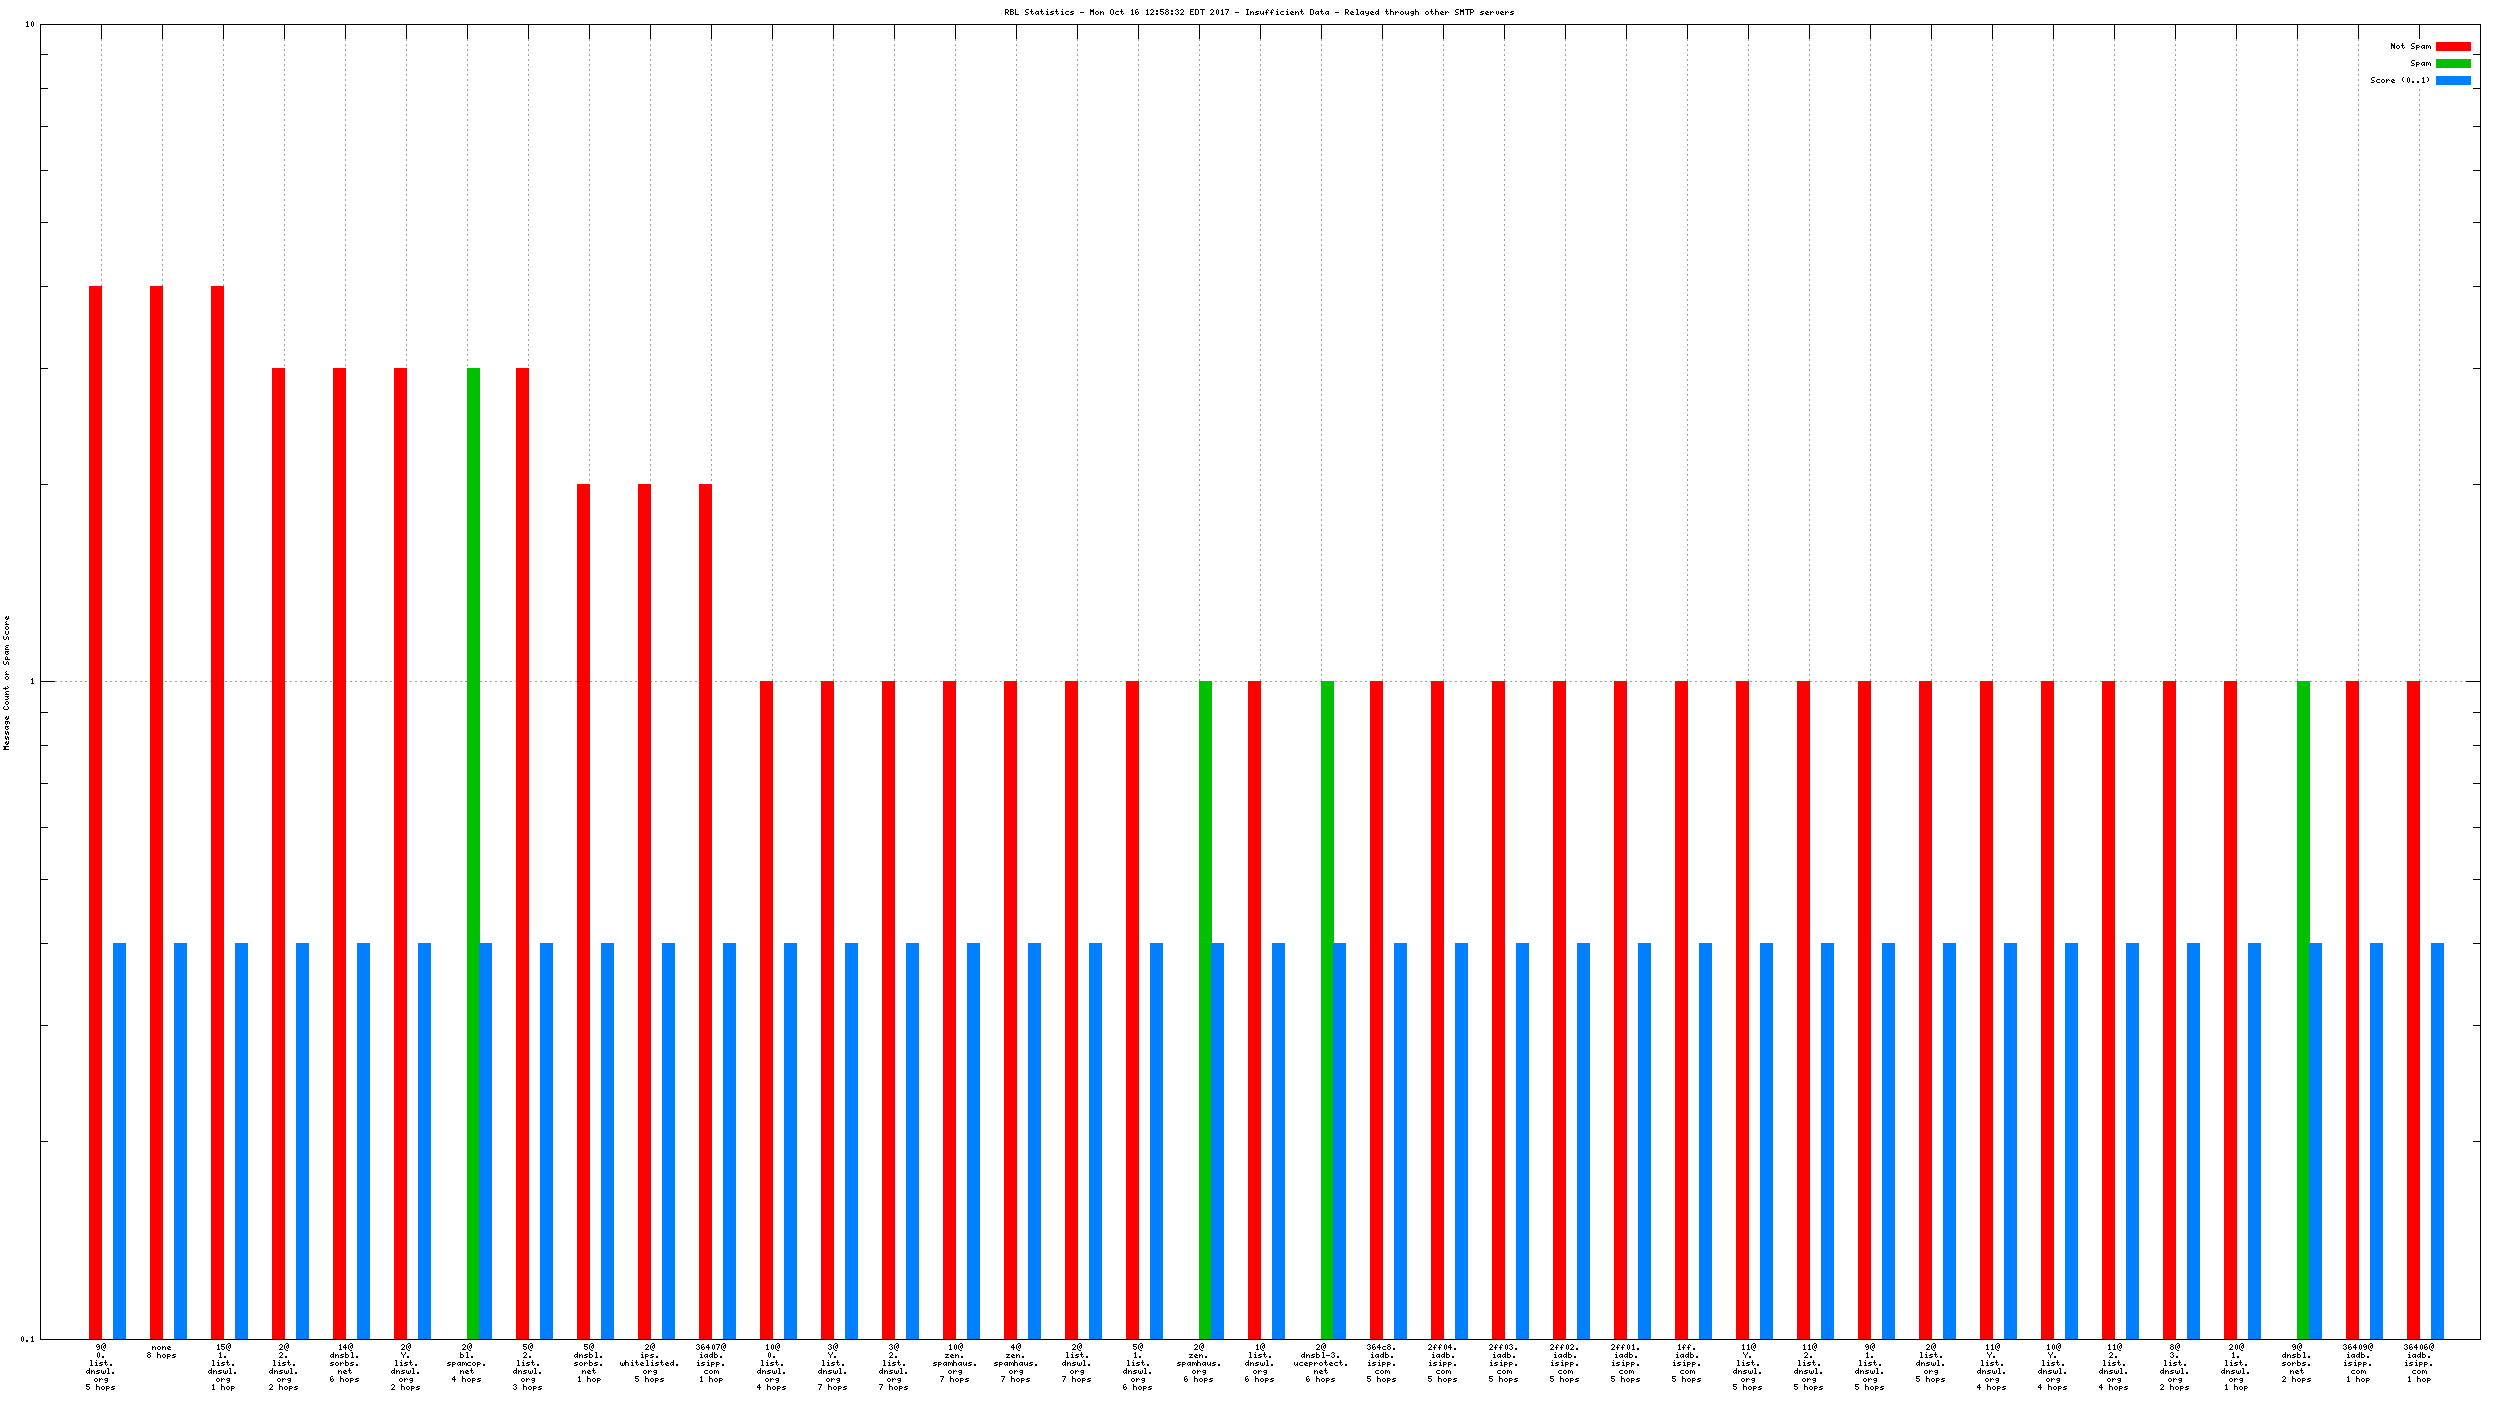This screenshot has height=1404, width=2496.
Task: Click the bl.spamcop.net 4 hops axis label
Action: pos(467,1363)
